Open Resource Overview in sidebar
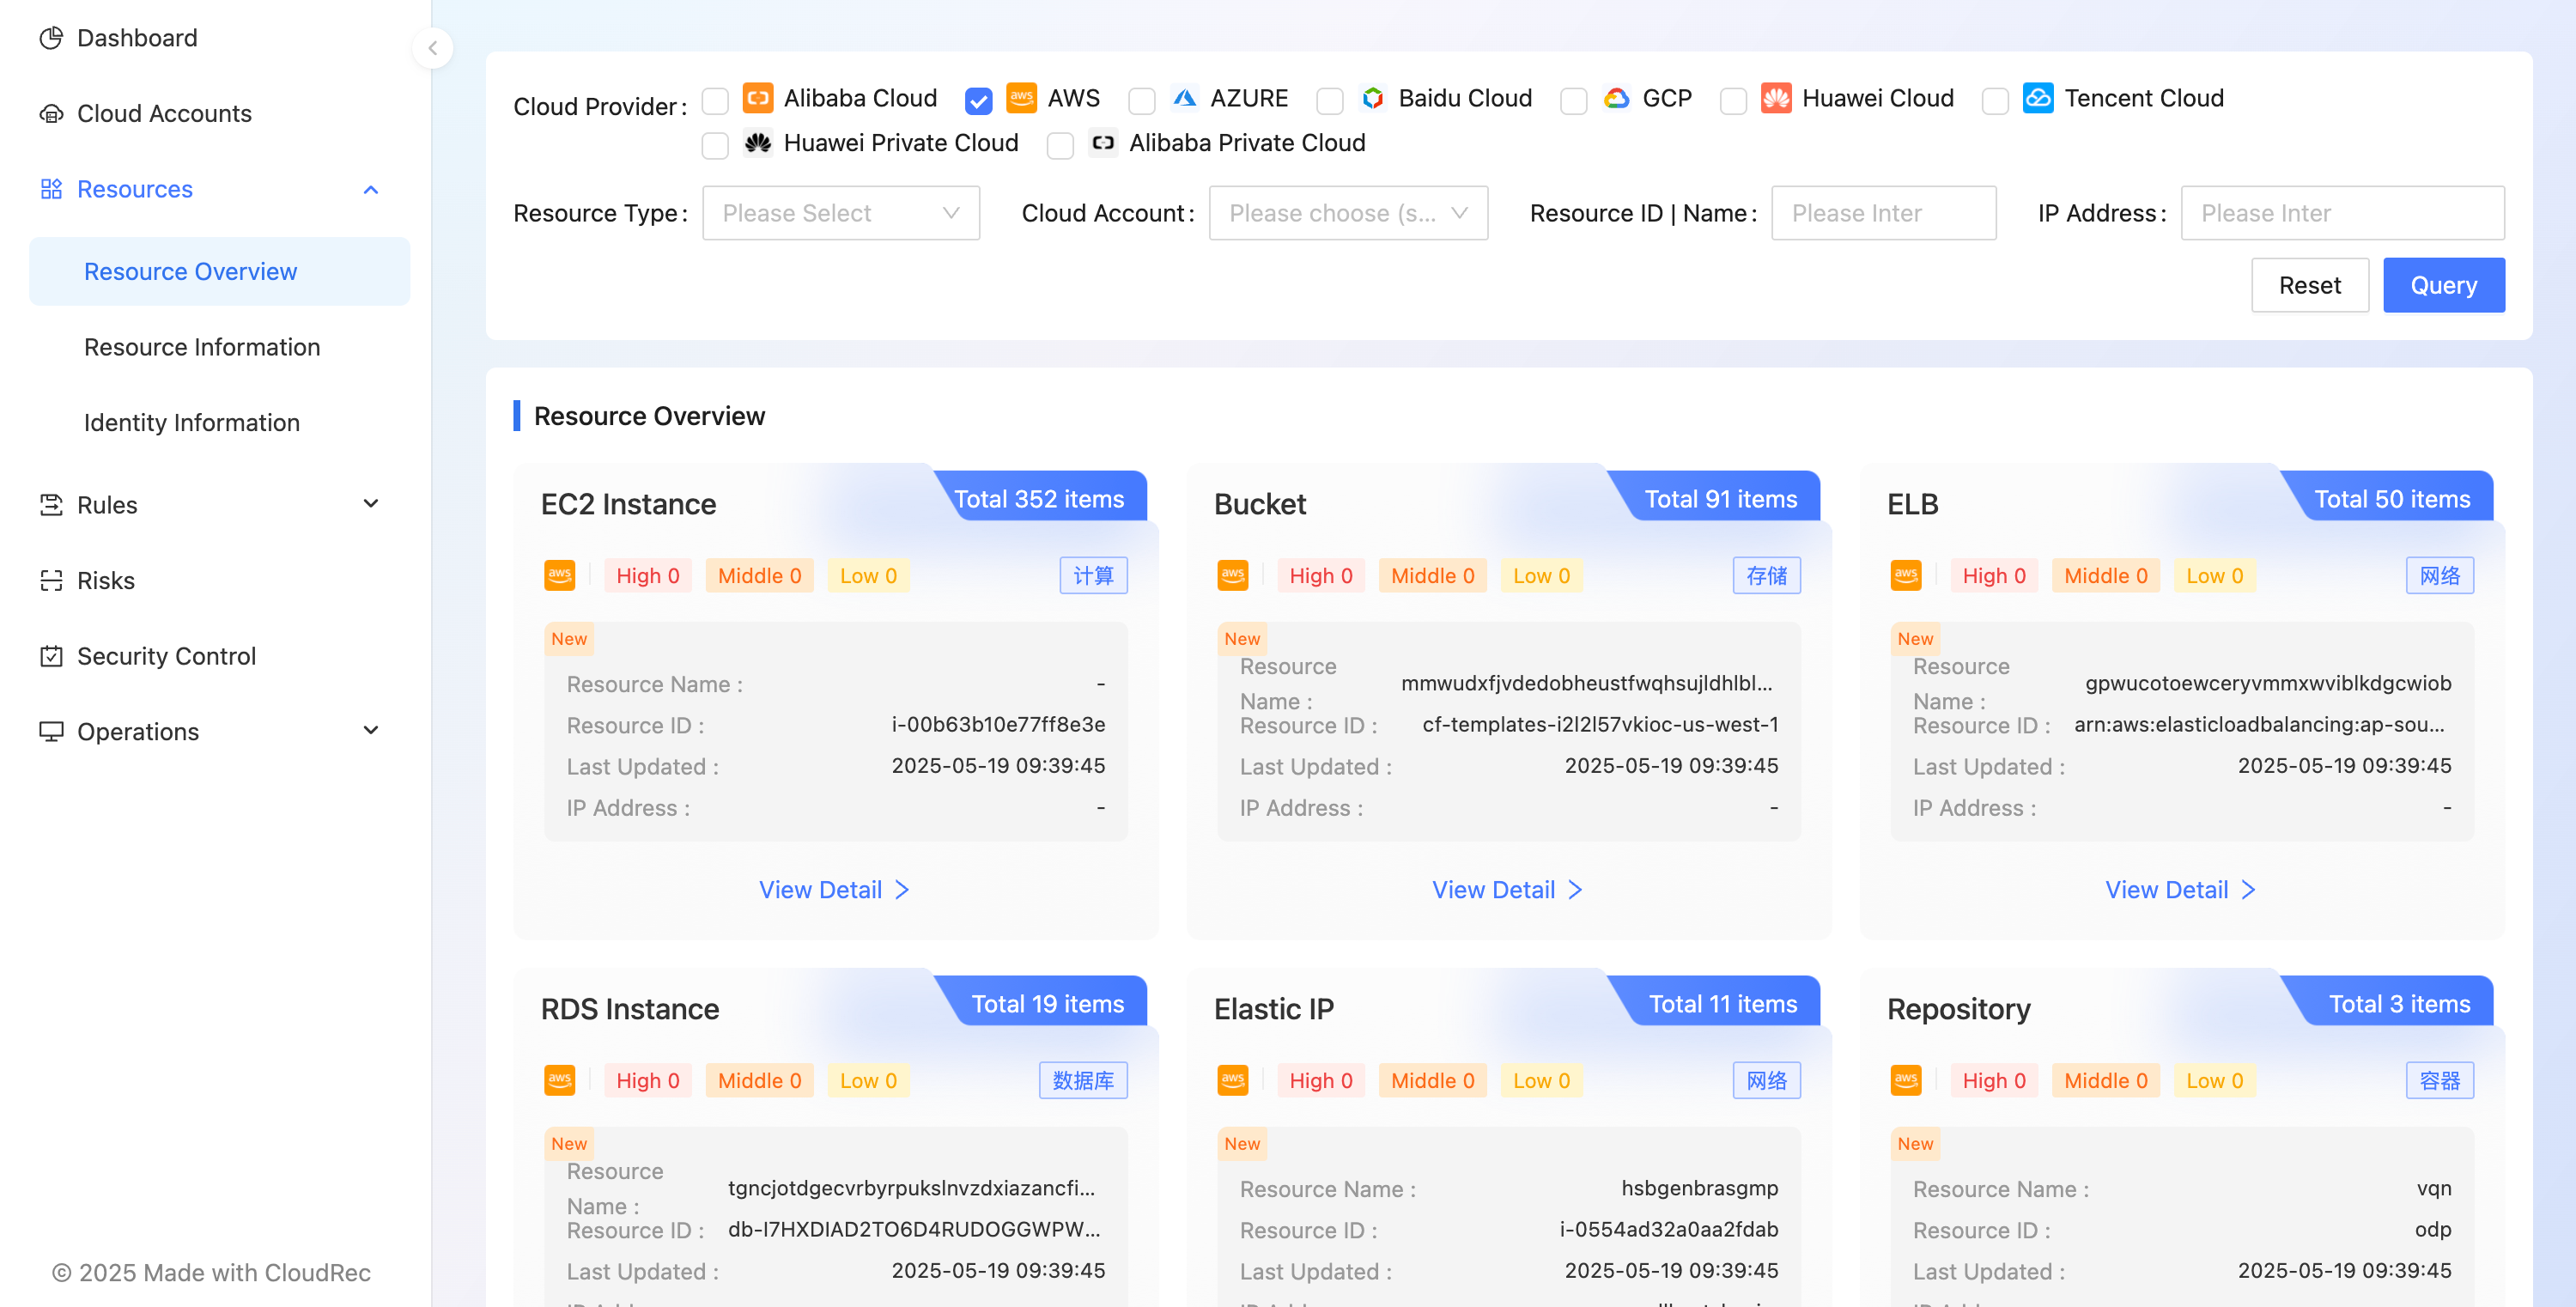 click(220, 271)
